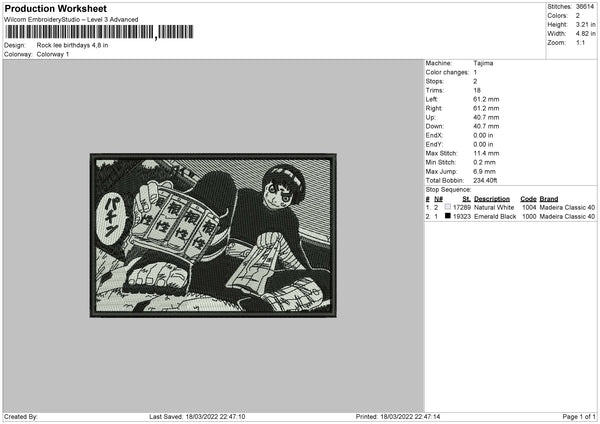The image size is (600, 424).
Task: Click 'Madeira Classic 40' in the Emerald Black row
Action: point(567,217)
